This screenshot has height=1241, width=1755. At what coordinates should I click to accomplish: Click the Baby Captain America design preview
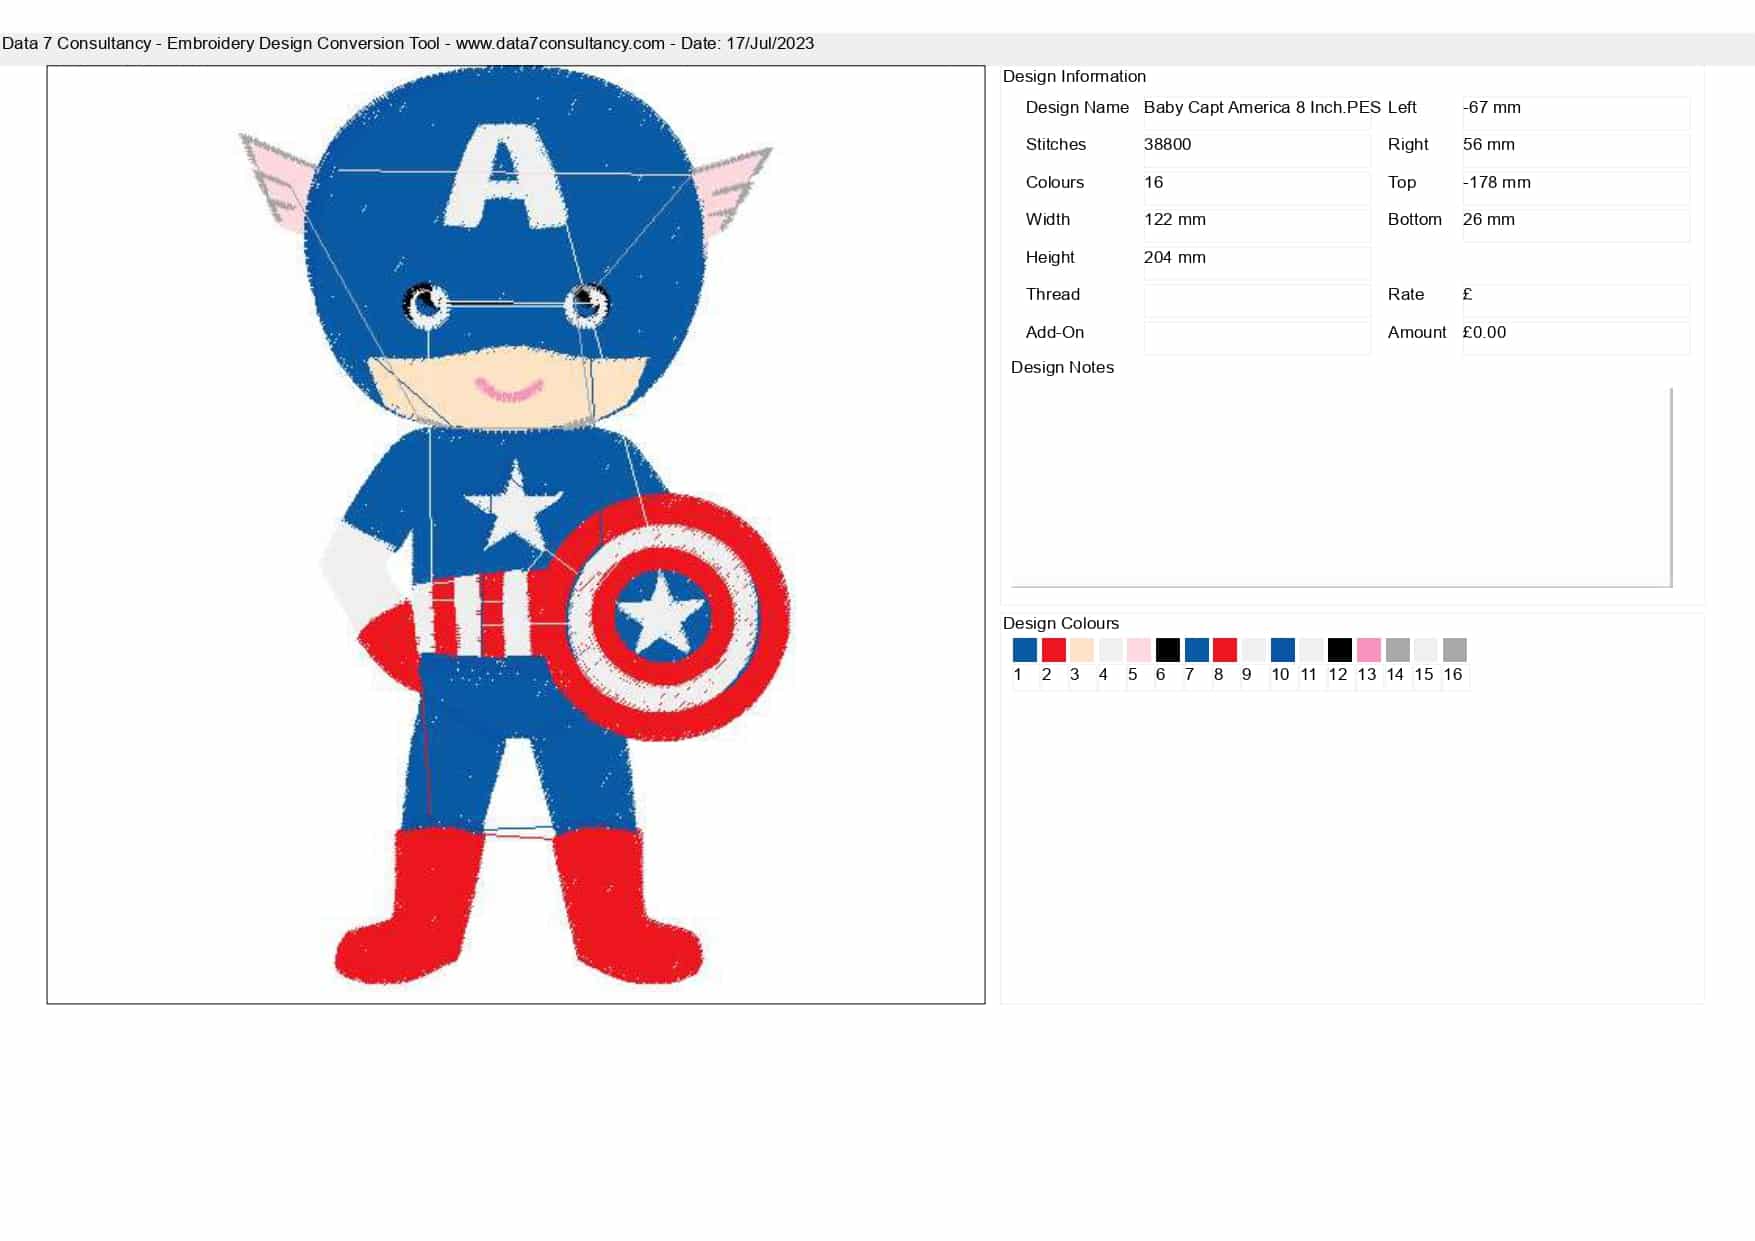516,535
